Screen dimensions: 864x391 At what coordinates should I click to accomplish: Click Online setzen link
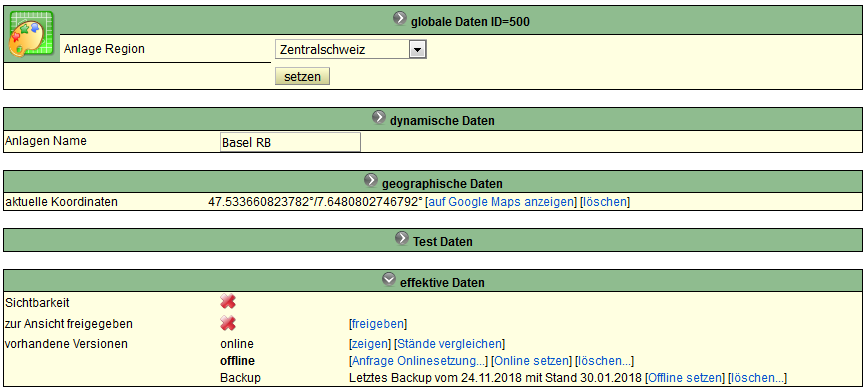532,361
